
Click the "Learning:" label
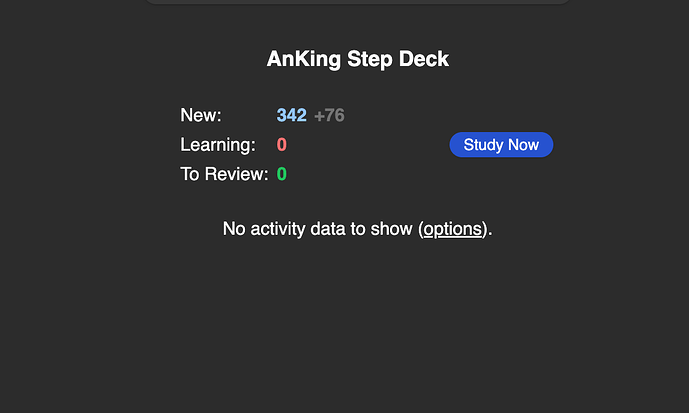click(218, 145)
